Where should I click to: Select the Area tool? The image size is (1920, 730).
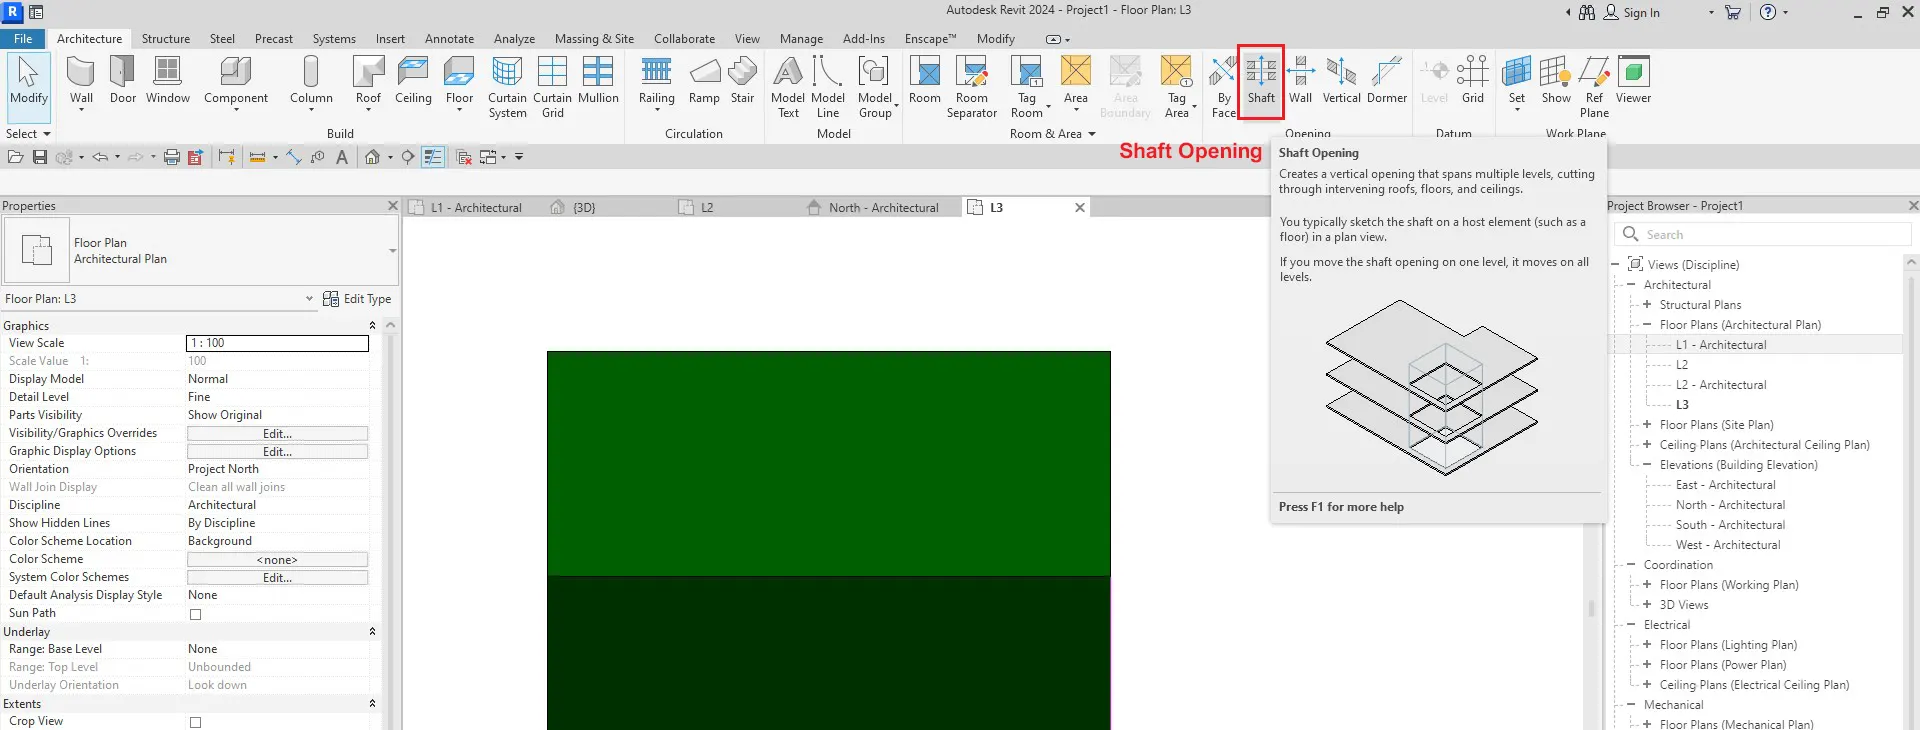click(1076, 82)
